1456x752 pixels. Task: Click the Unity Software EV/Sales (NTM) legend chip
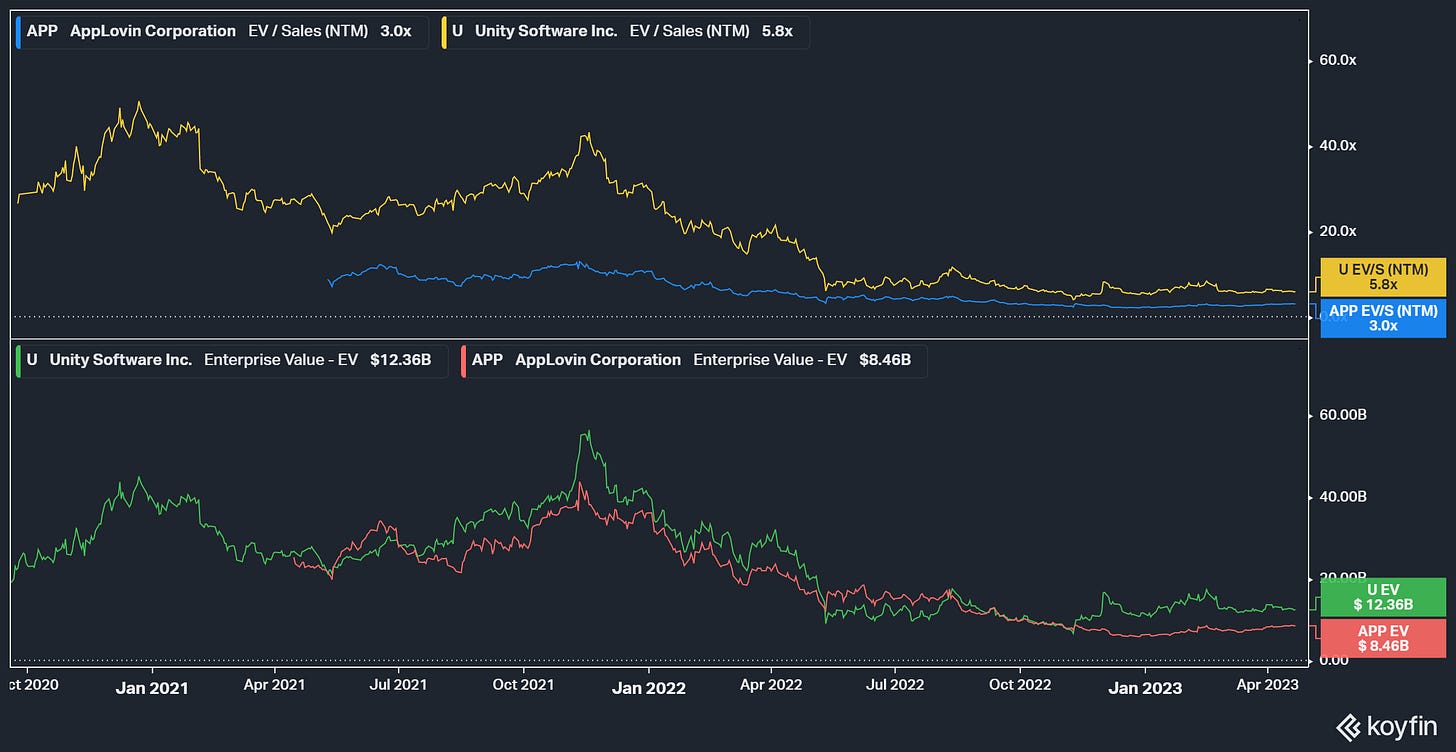click(x=625, y=31)
